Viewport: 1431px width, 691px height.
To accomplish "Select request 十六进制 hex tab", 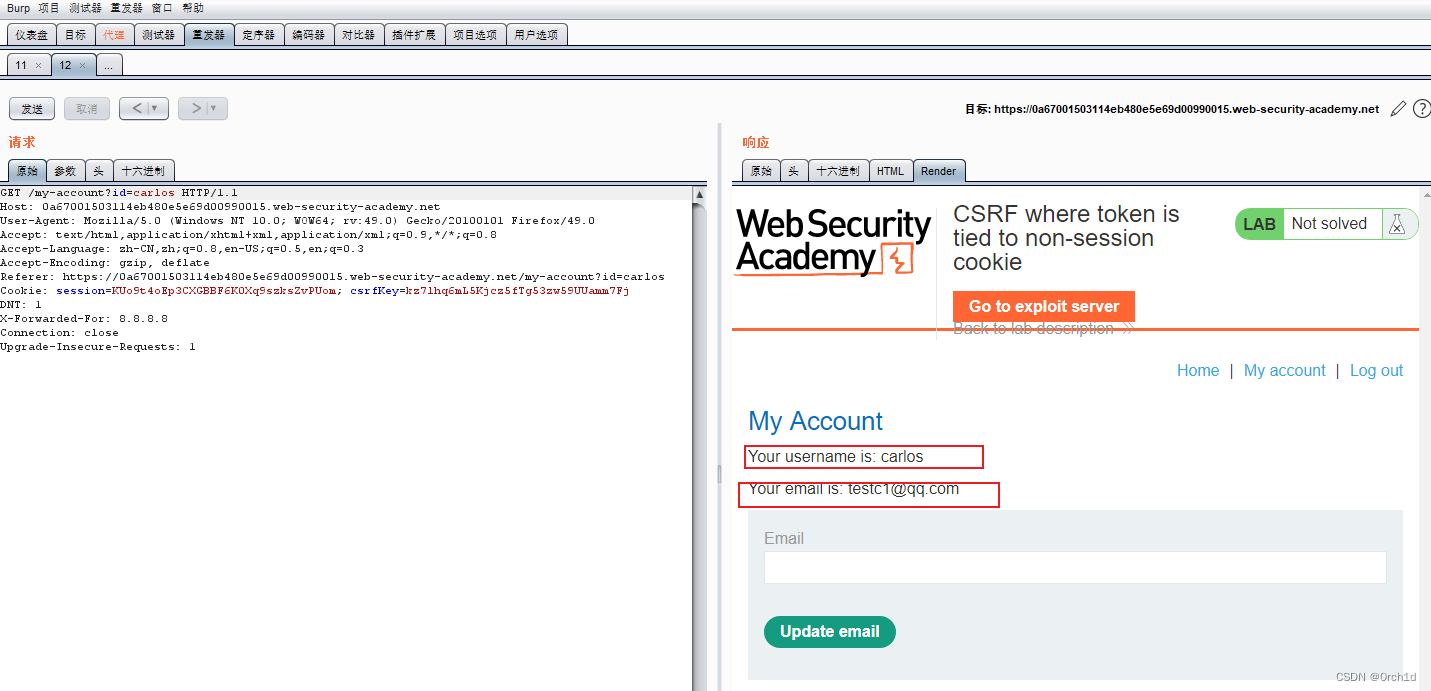I will pos(143,171).
